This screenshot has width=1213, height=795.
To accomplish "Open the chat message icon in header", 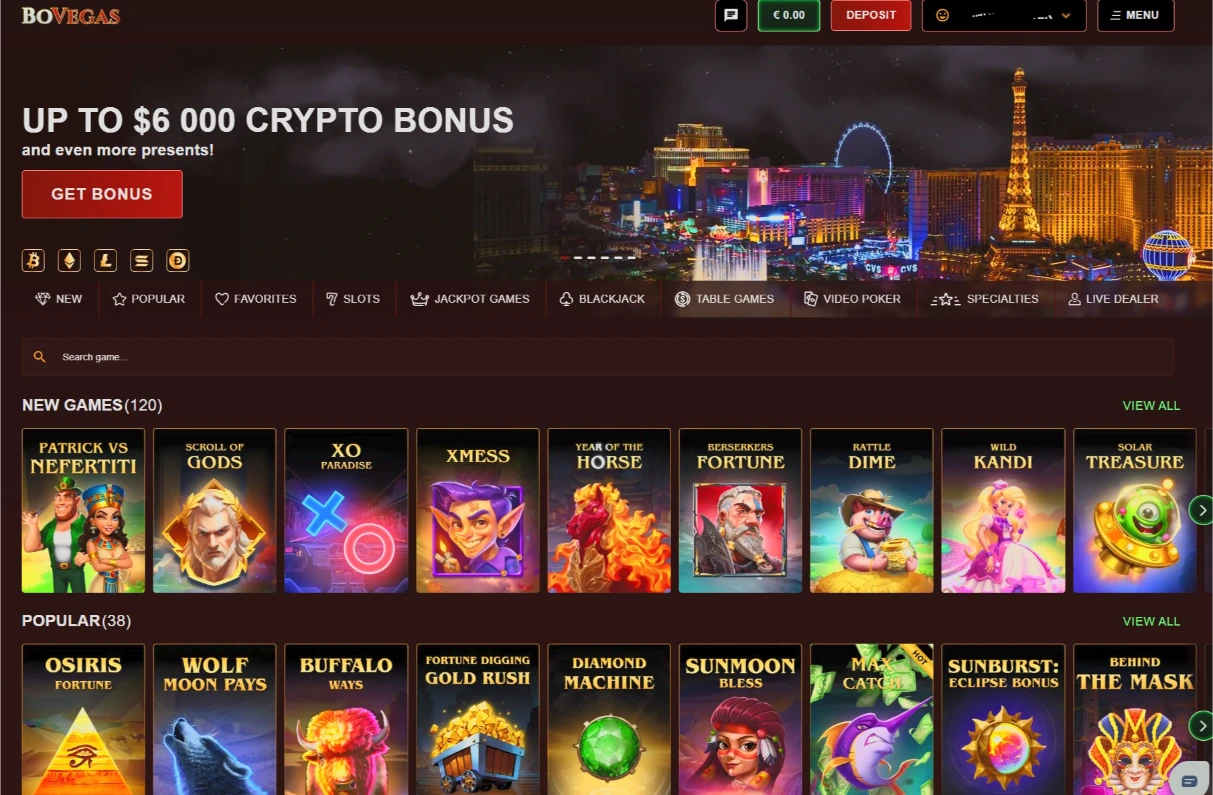I will tap(731, 15).
